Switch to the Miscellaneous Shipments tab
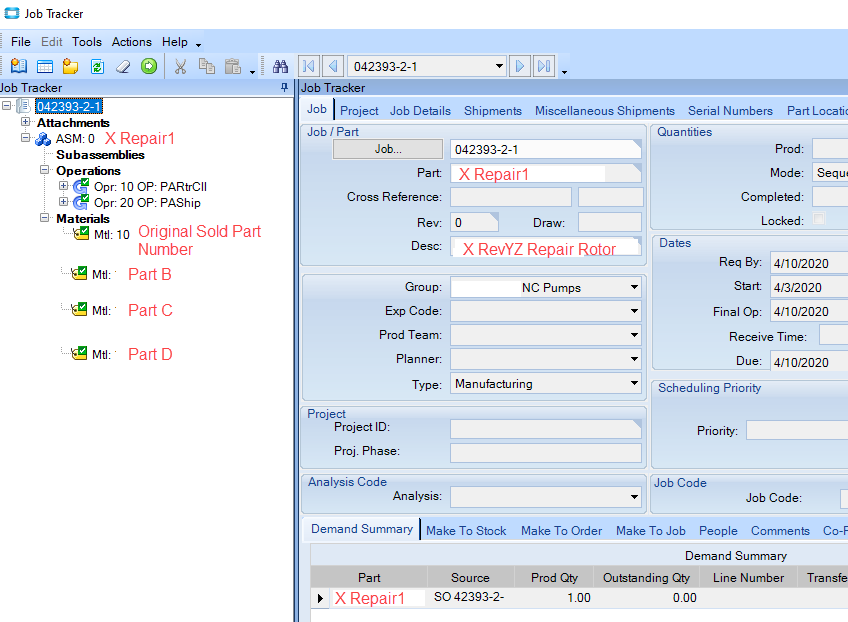 point(605,111)
